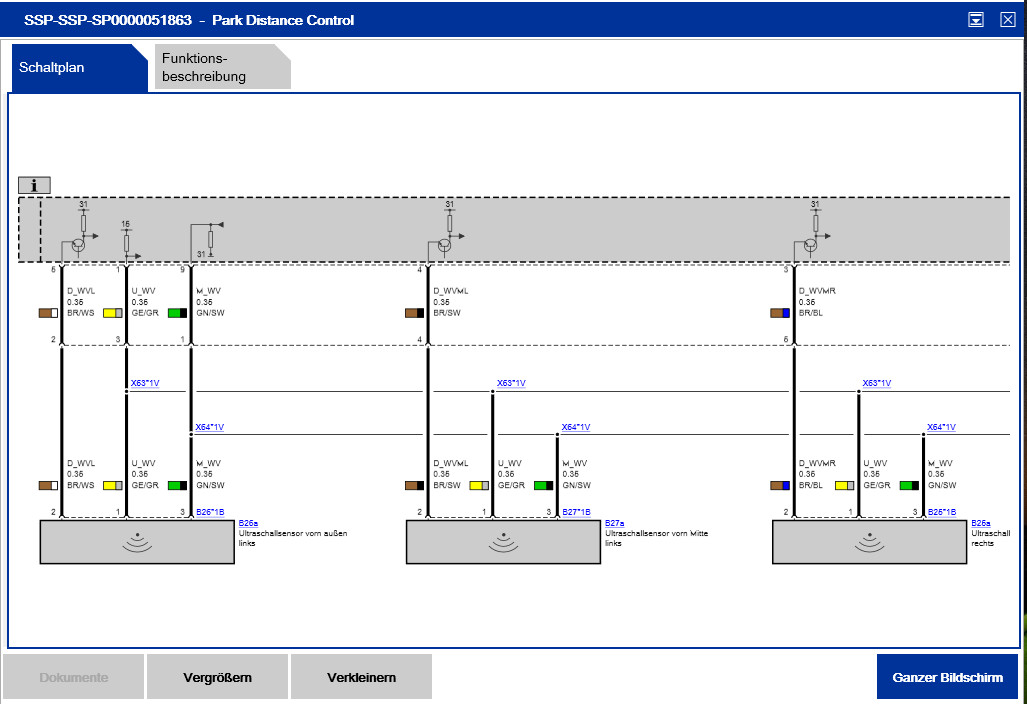Viewport: 1027px width, 704px height.
Task: Select the B26a left outer ultrasonic sensor block
Action: [x=136, y=541]
